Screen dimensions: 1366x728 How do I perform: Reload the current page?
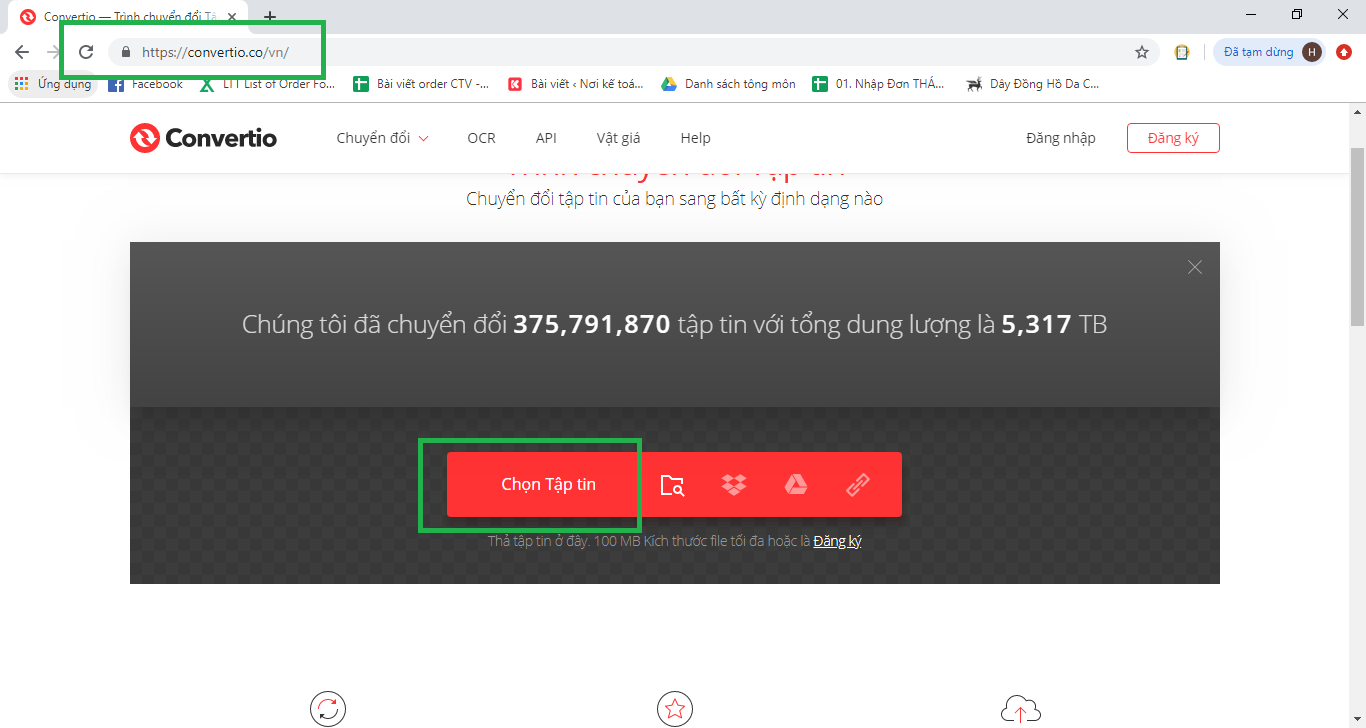coord(88,51)
